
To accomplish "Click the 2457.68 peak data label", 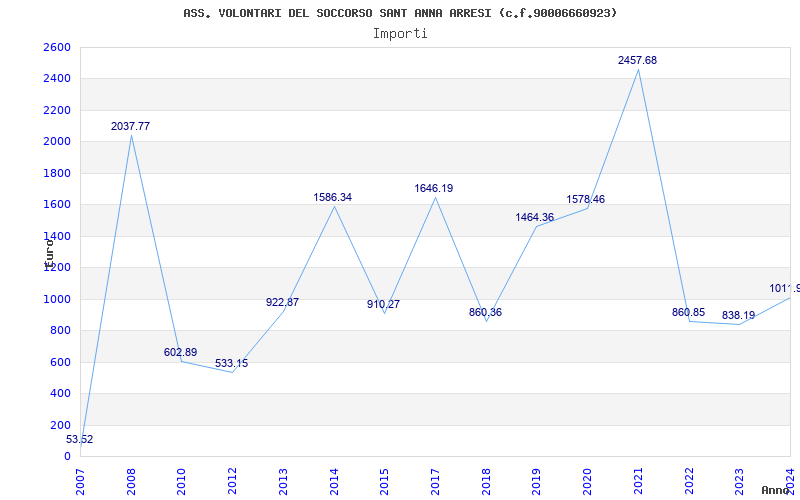I will (x=638, y=61).
